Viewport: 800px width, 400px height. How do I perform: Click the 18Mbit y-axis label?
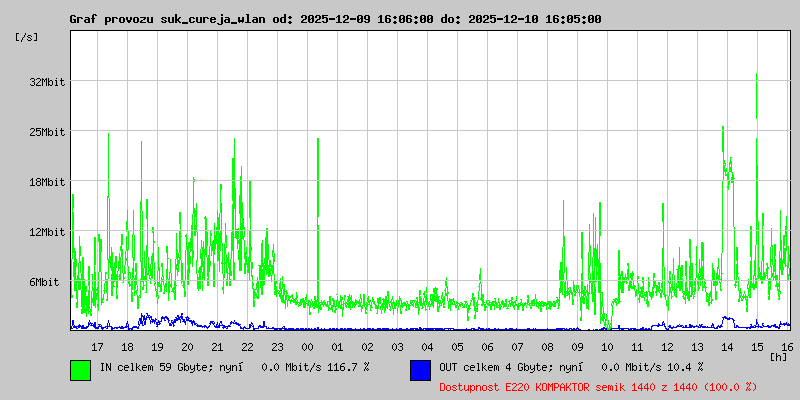click(47, 182)
